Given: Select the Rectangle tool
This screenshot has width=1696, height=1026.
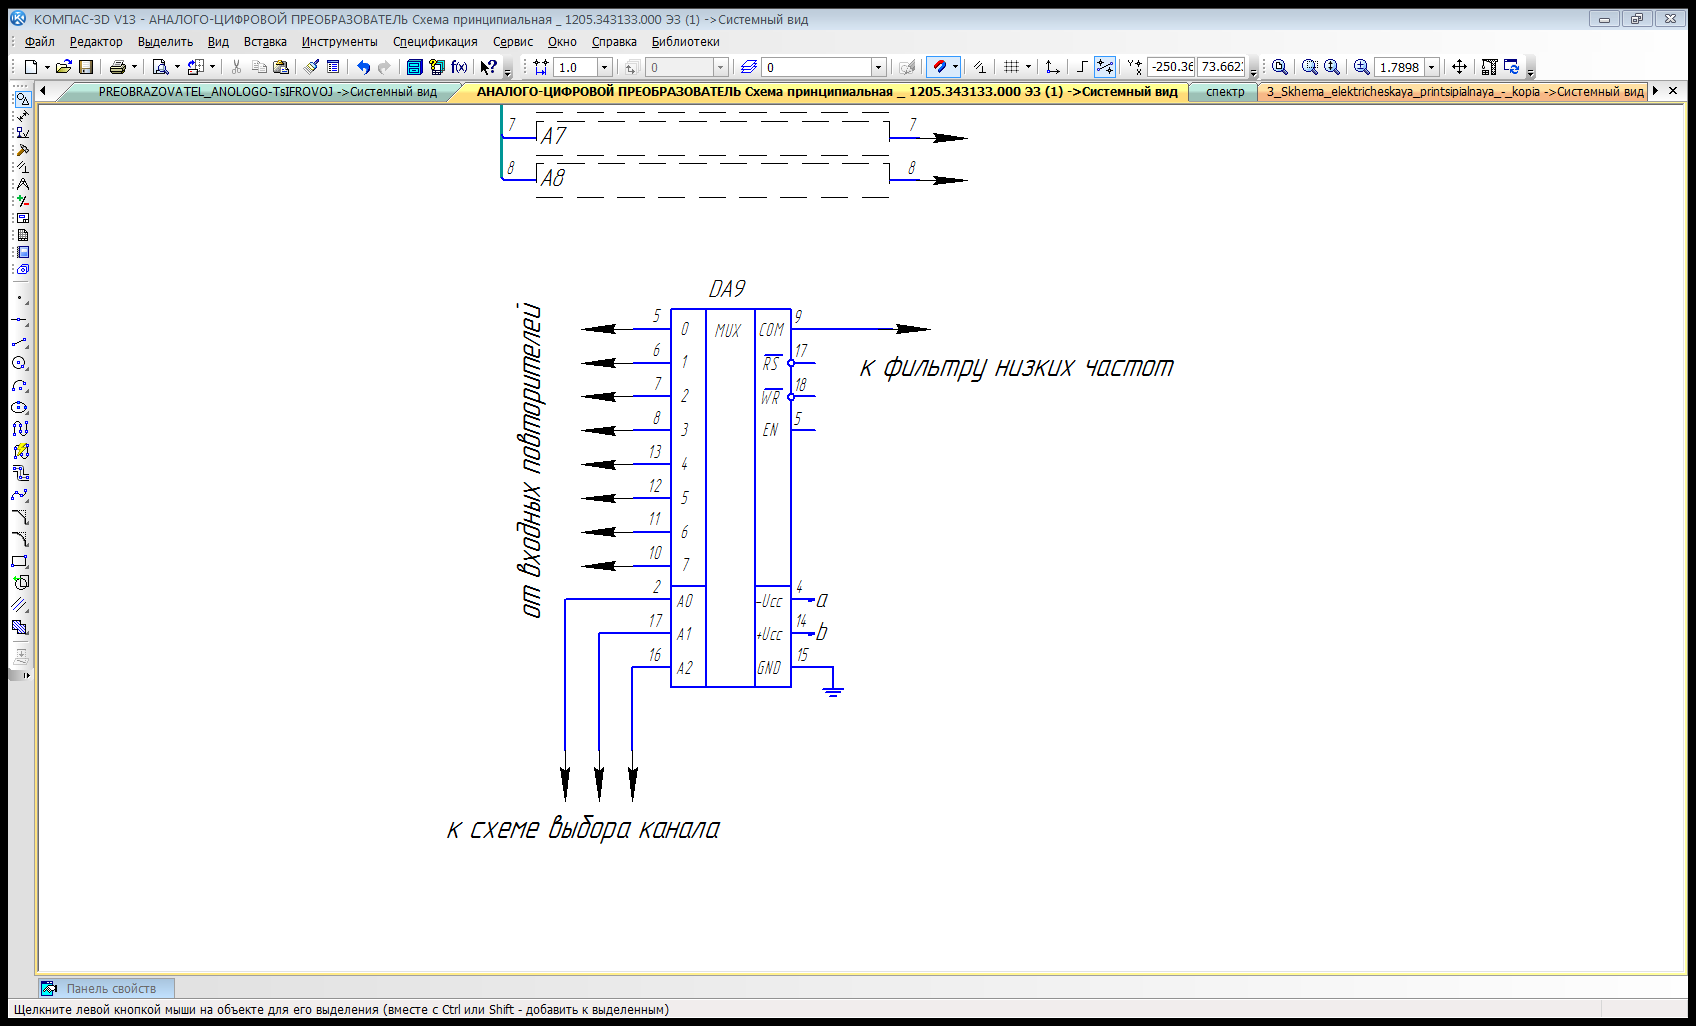Looking at the screenshot, I should pos(20,561).
